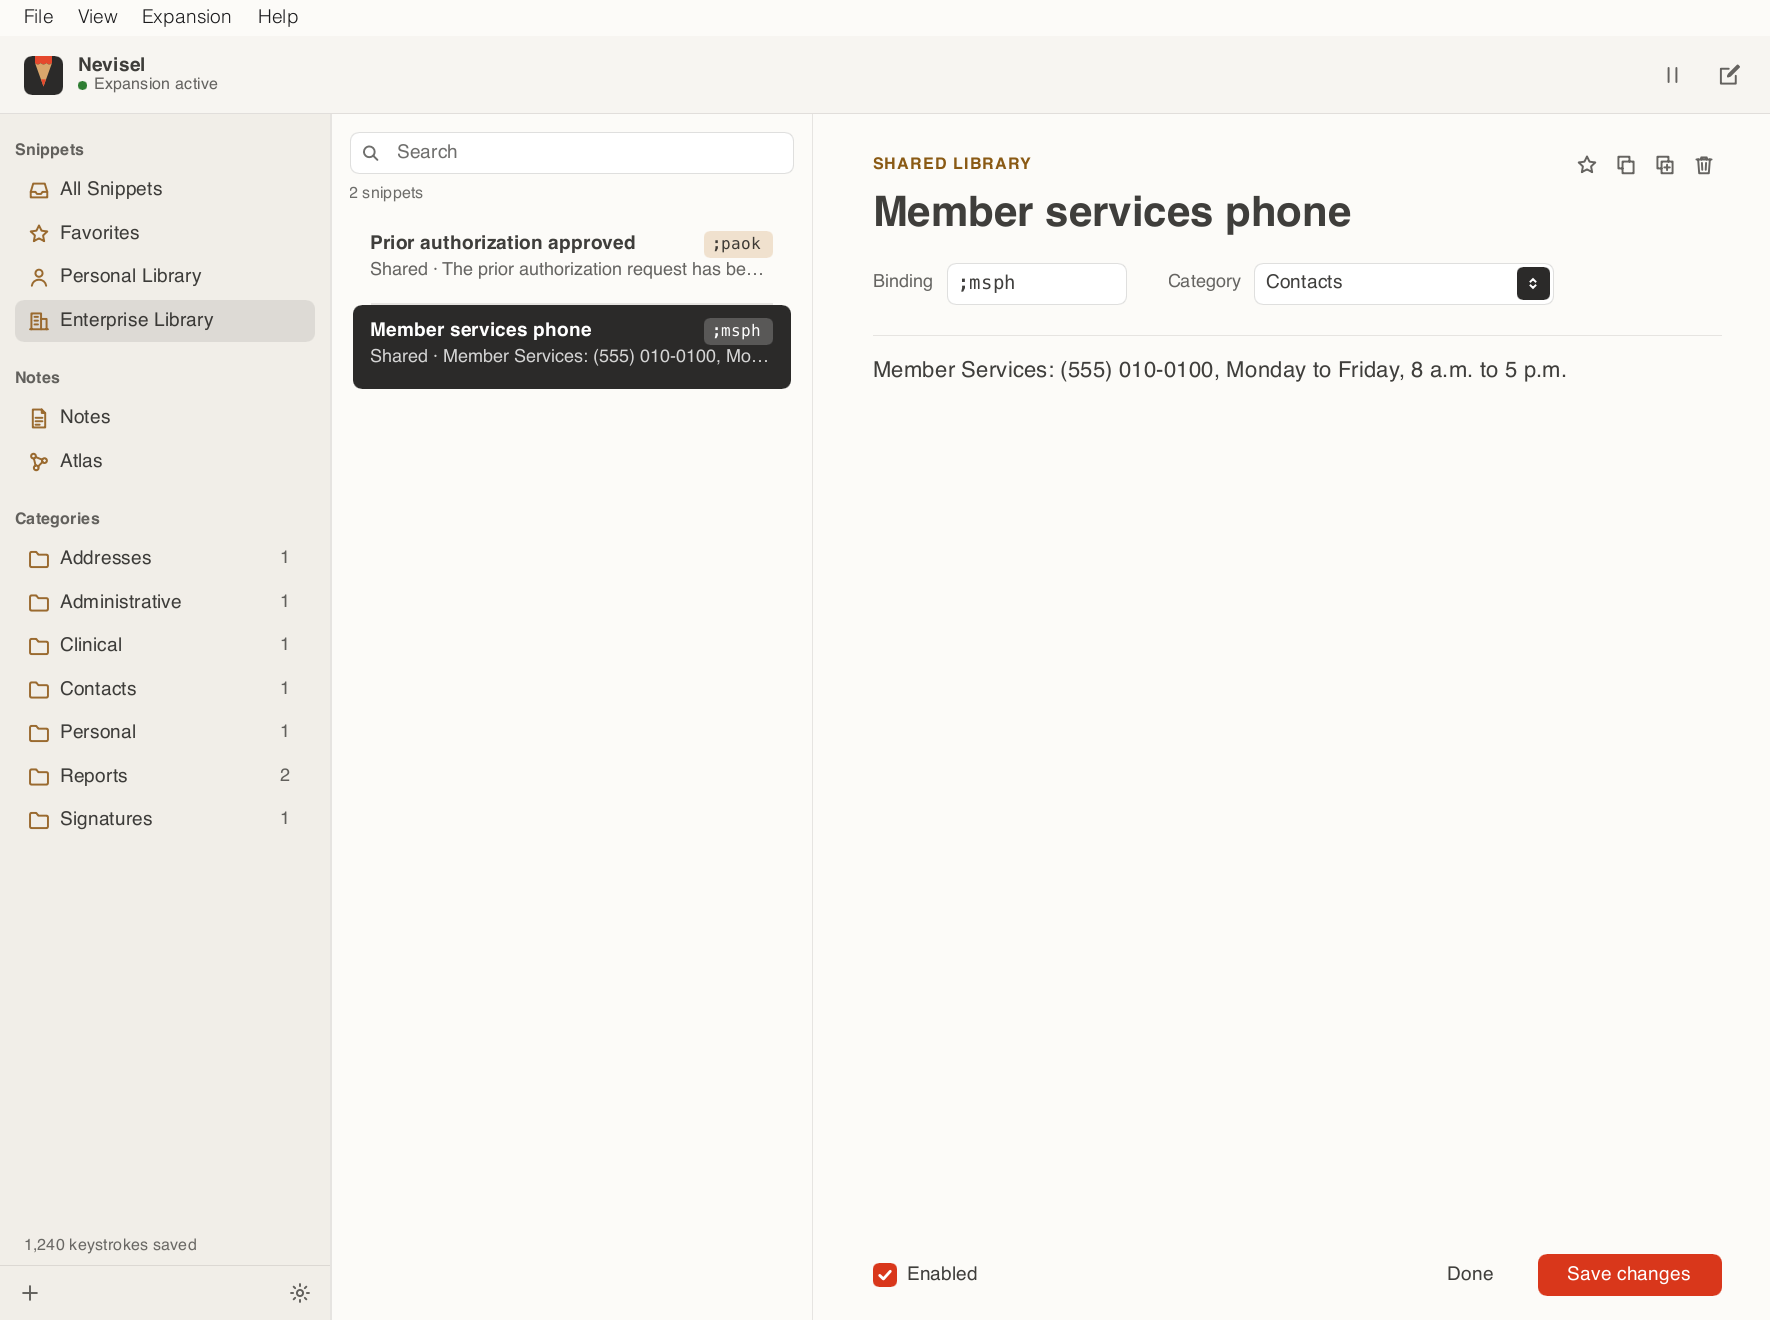Screen dimensions: 1770x1320
Task: Click the plus icon in sidebar footer
Action: [30, 1293]
